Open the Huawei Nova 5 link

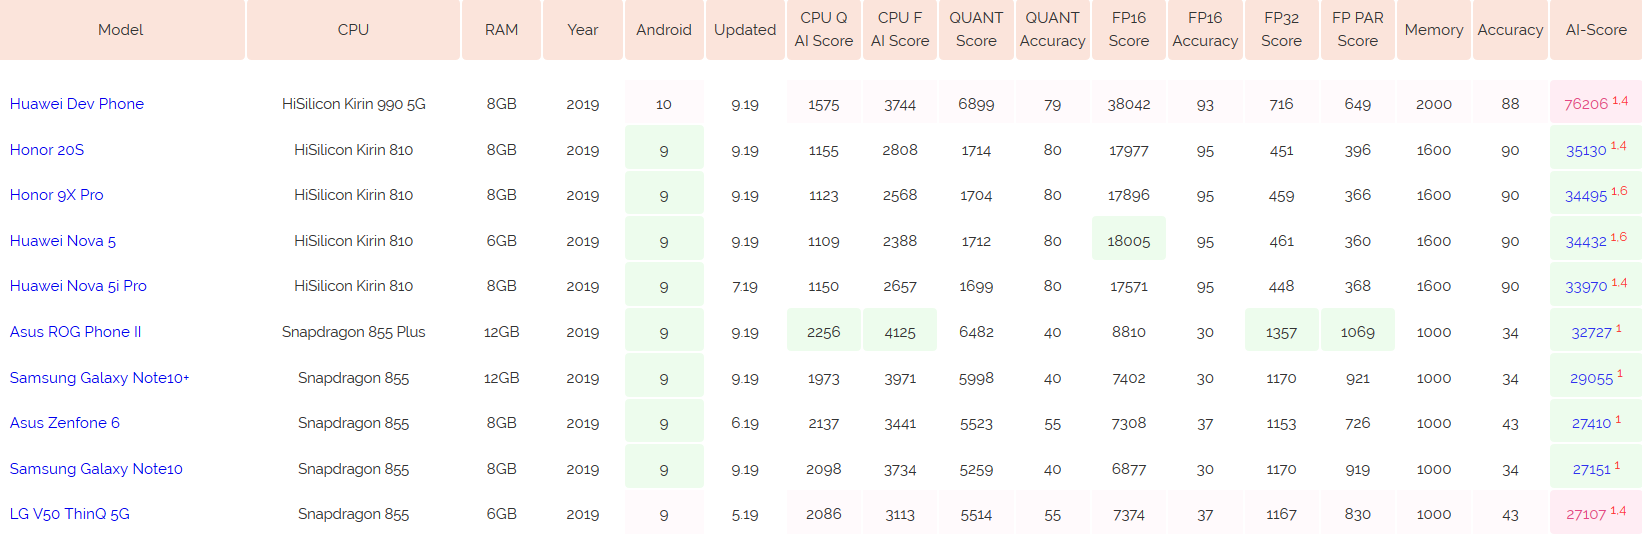point(63,241)
